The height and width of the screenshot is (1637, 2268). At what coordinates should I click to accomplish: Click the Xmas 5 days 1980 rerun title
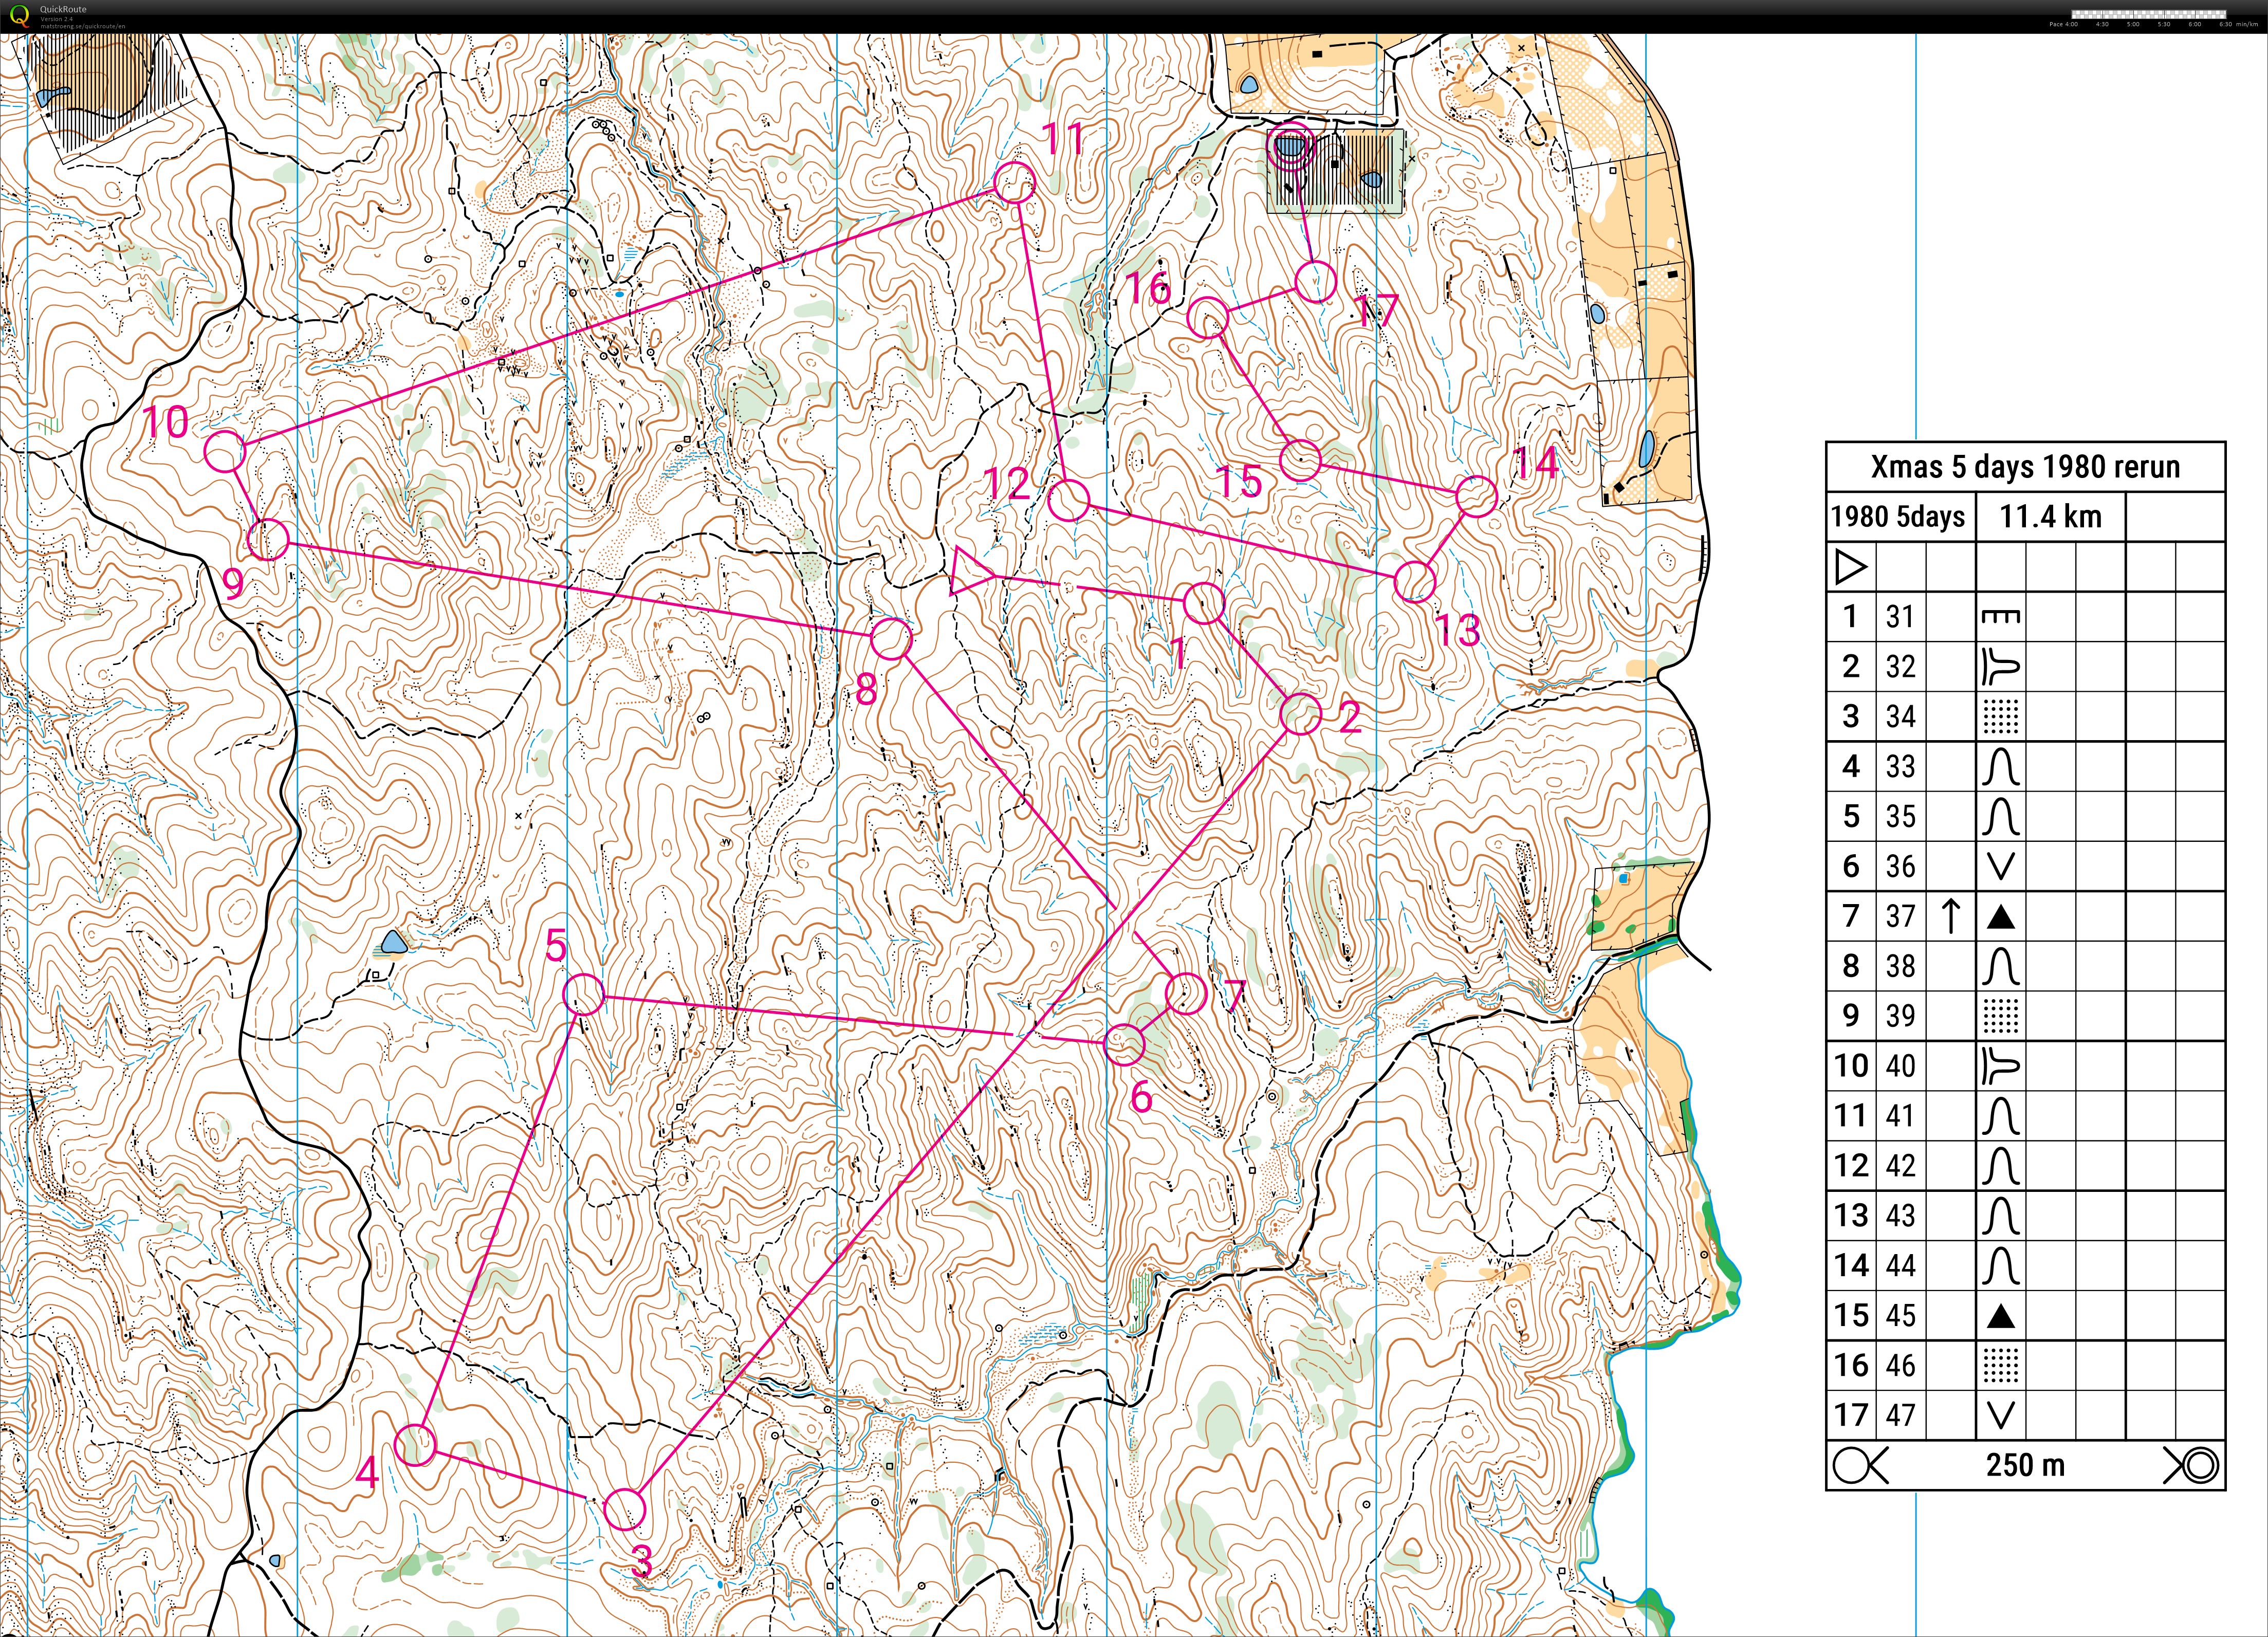(x=2025, y=466)
